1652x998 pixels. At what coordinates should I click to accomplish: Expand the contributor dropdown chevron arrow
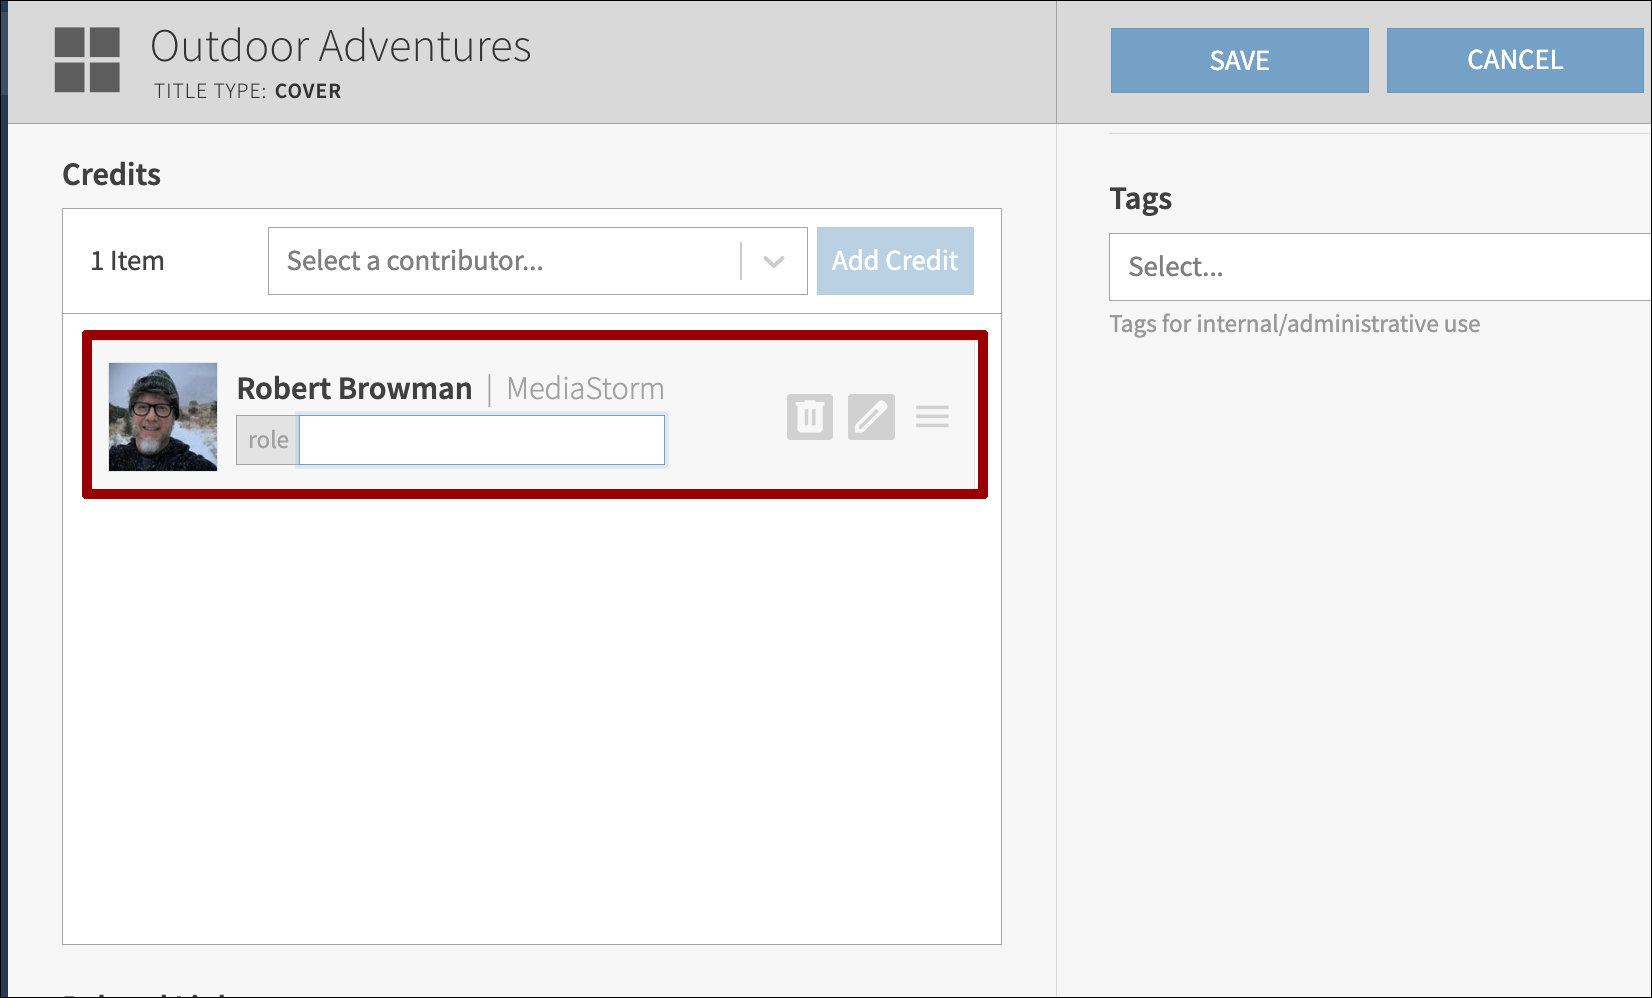[x=773, y=262]
